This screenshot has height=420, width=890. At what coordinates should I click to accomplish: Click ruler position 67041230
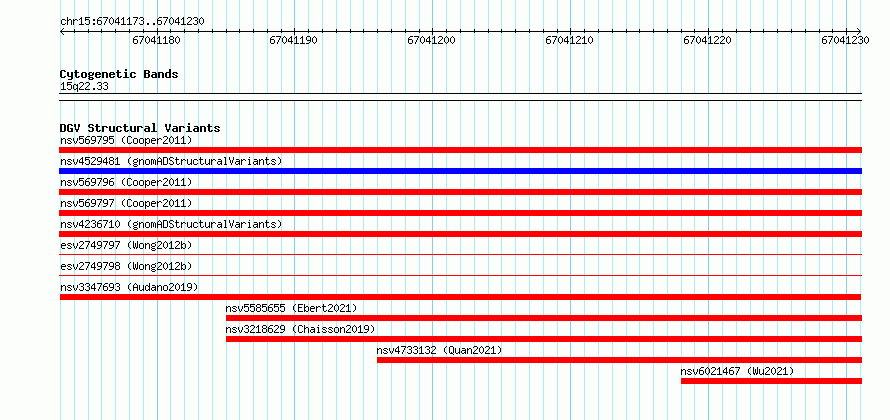(846, 40)
